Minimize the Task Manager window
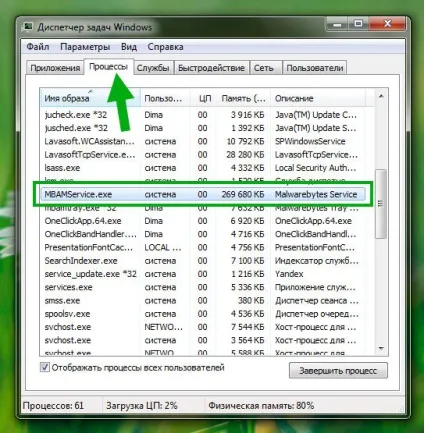424x433 pixels. pos(337,24)
